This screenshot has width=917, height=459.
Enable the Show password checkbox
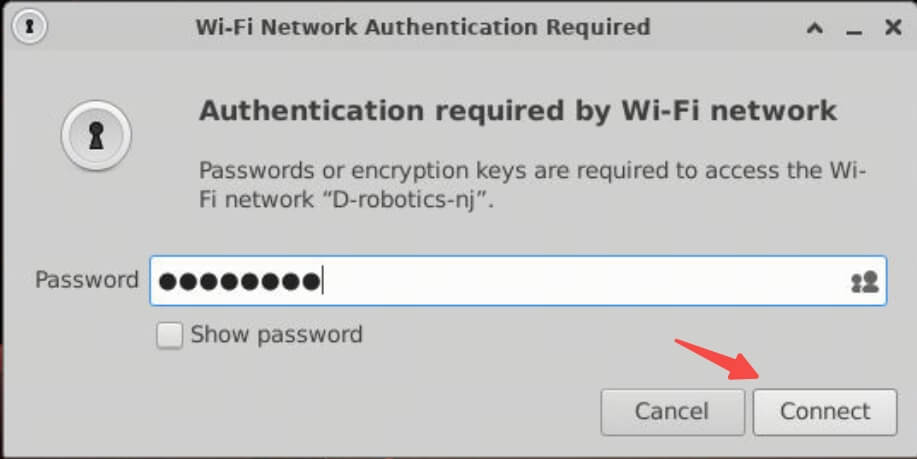170,335
